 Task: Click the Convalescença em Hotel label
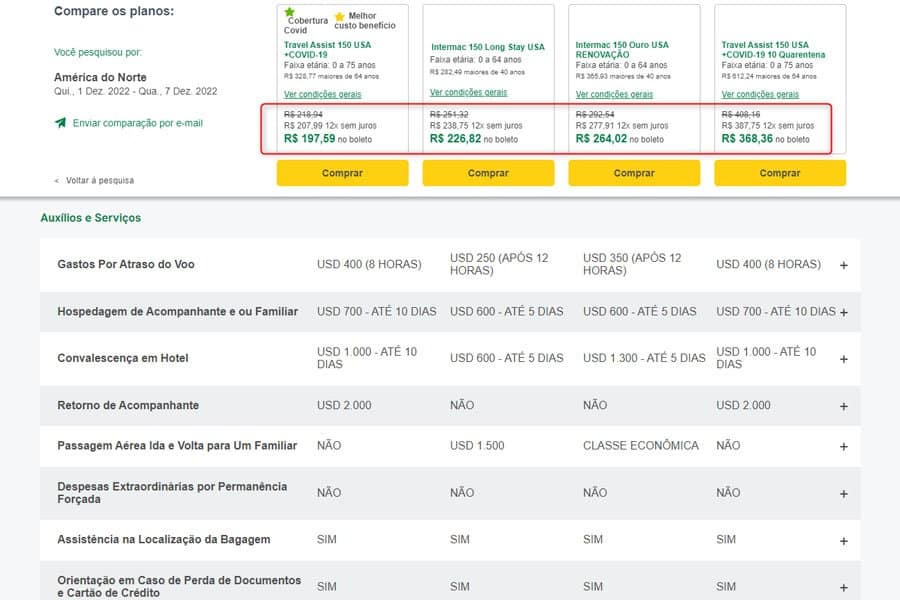[123, 358]
